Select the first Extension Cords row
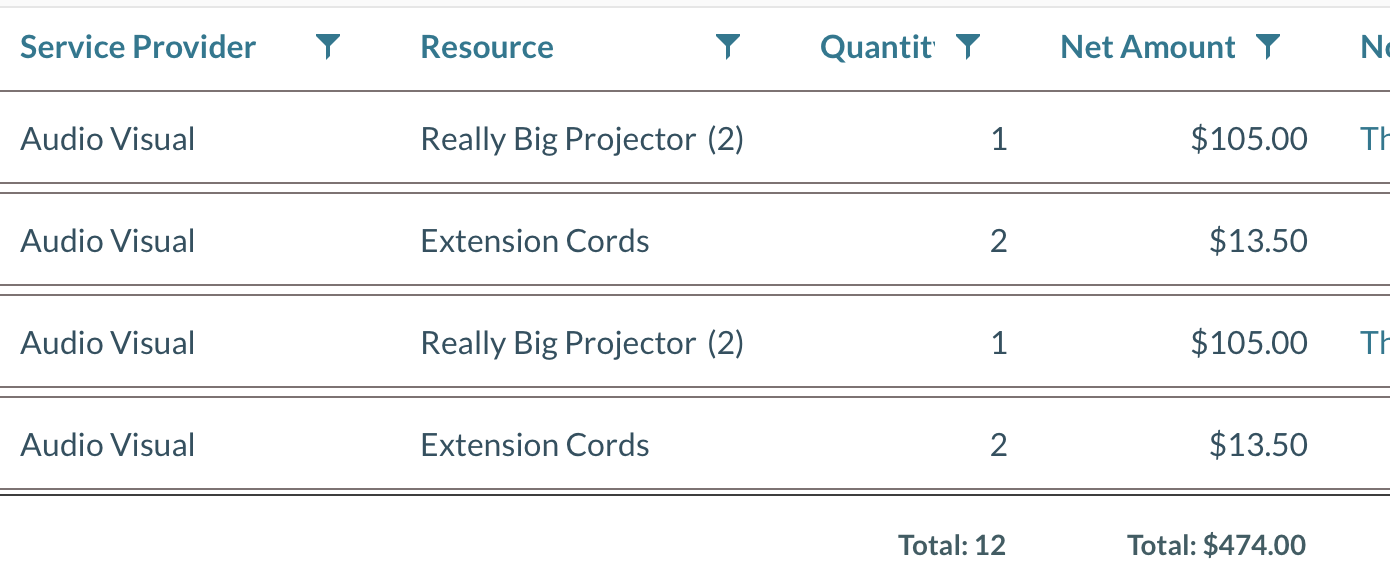Screen dimensions: 1390x586 [535, 240]
